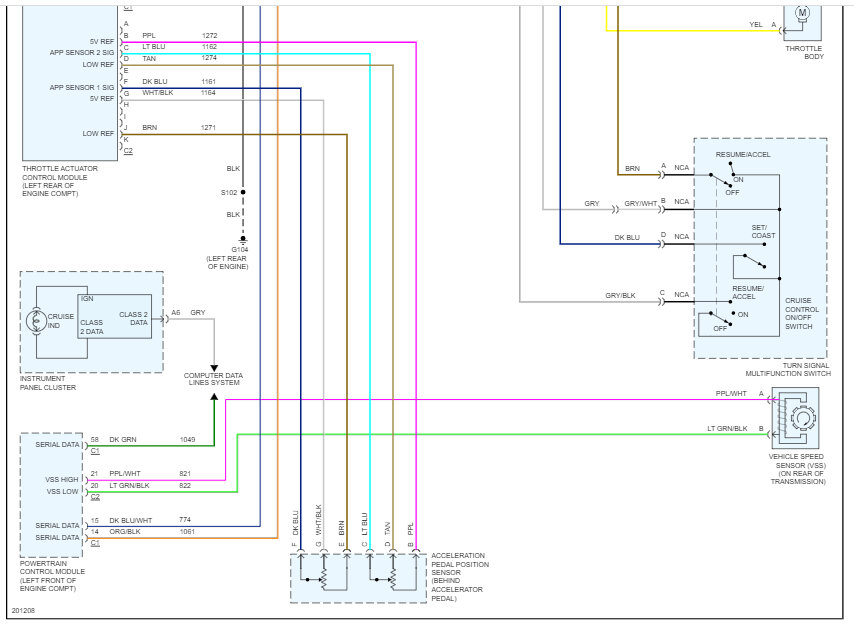Image resolution: width=854 pixels, height=625 pixels.
Task: Click the TAN label beside circuit 1274
Action: (x=149, y=58)
